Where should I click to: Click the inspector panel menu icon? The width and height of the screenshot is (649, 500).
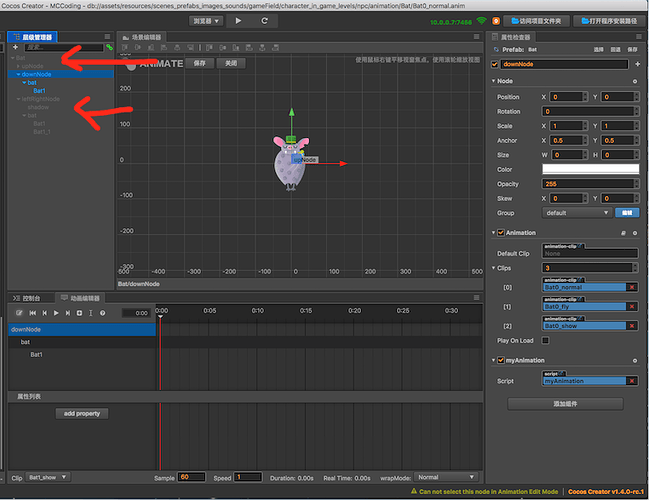(640, 37)
